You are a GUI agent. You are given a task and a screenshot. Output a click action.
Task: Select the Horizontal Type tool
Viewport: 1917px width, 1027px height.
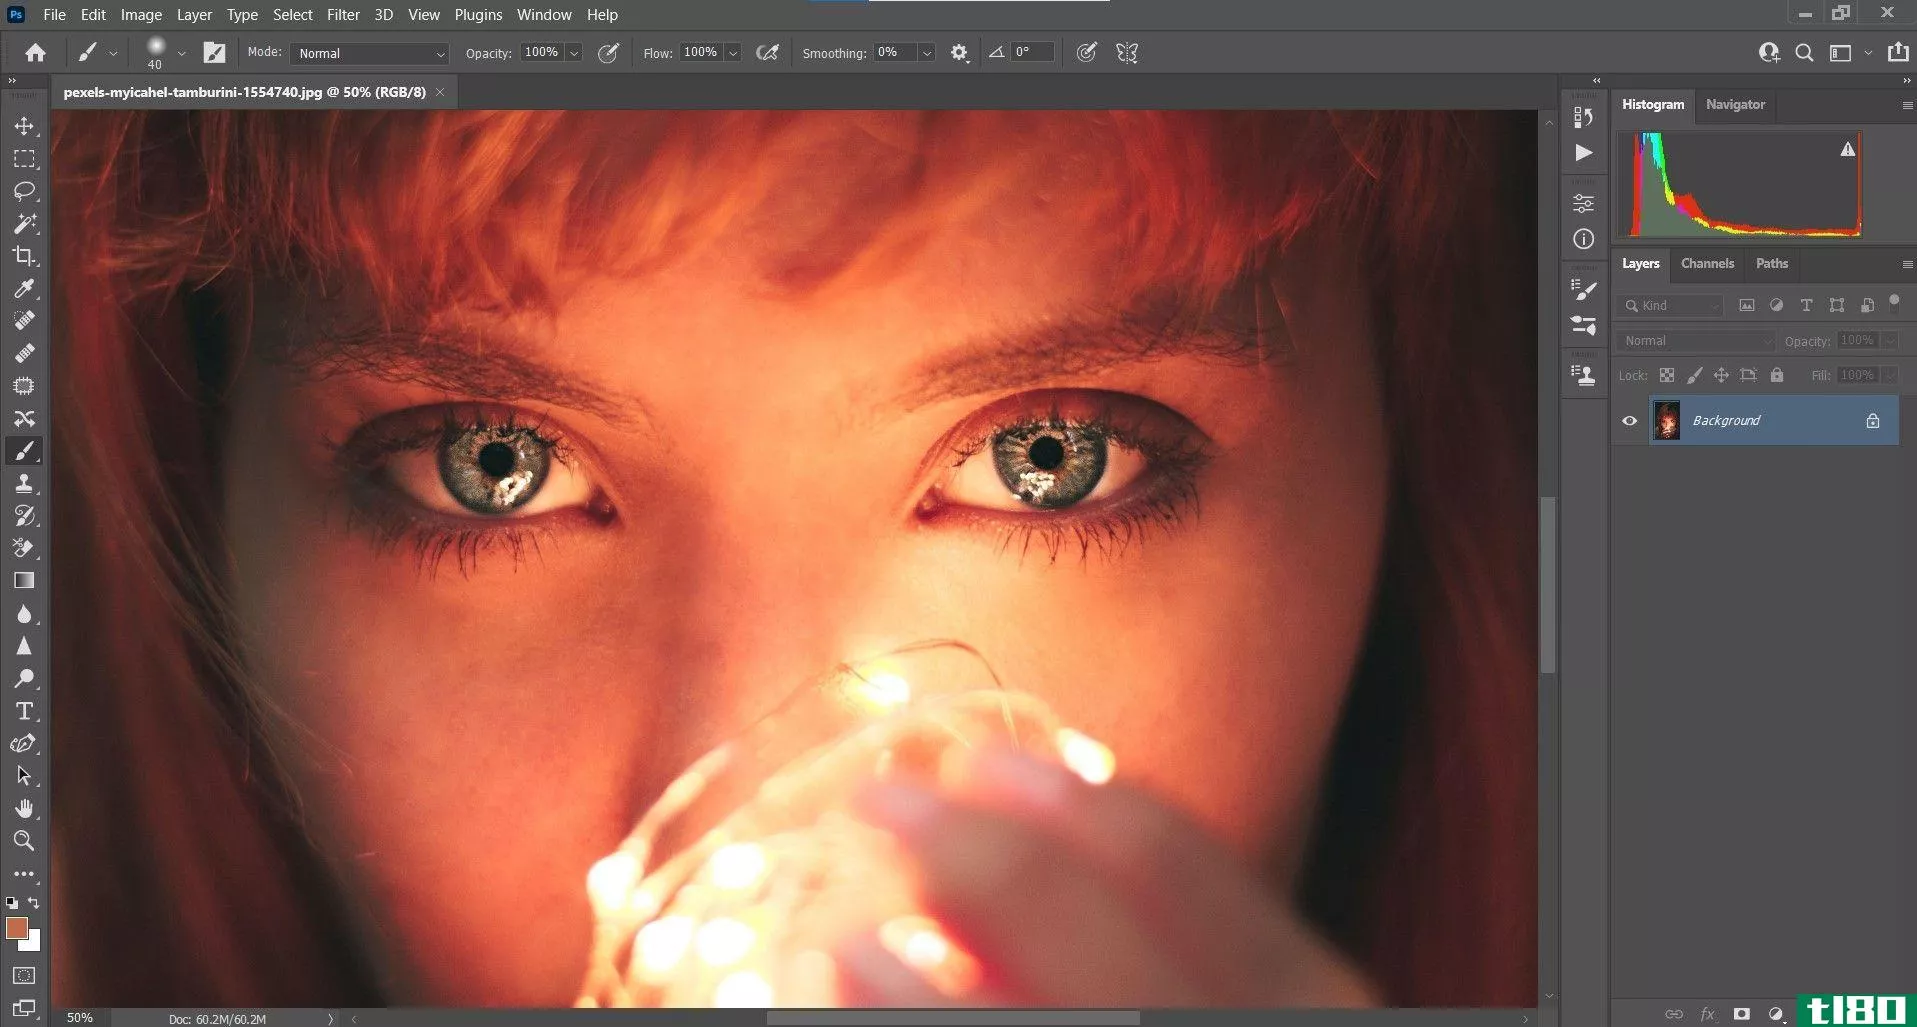click(24, 711)
